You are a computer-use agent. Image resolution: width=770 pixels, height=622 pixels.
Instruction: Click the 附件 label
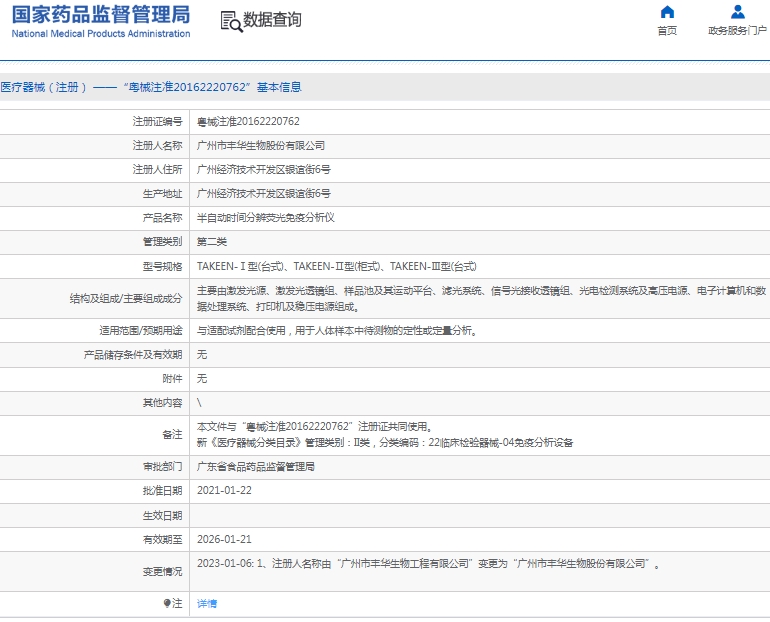(172, 379)
